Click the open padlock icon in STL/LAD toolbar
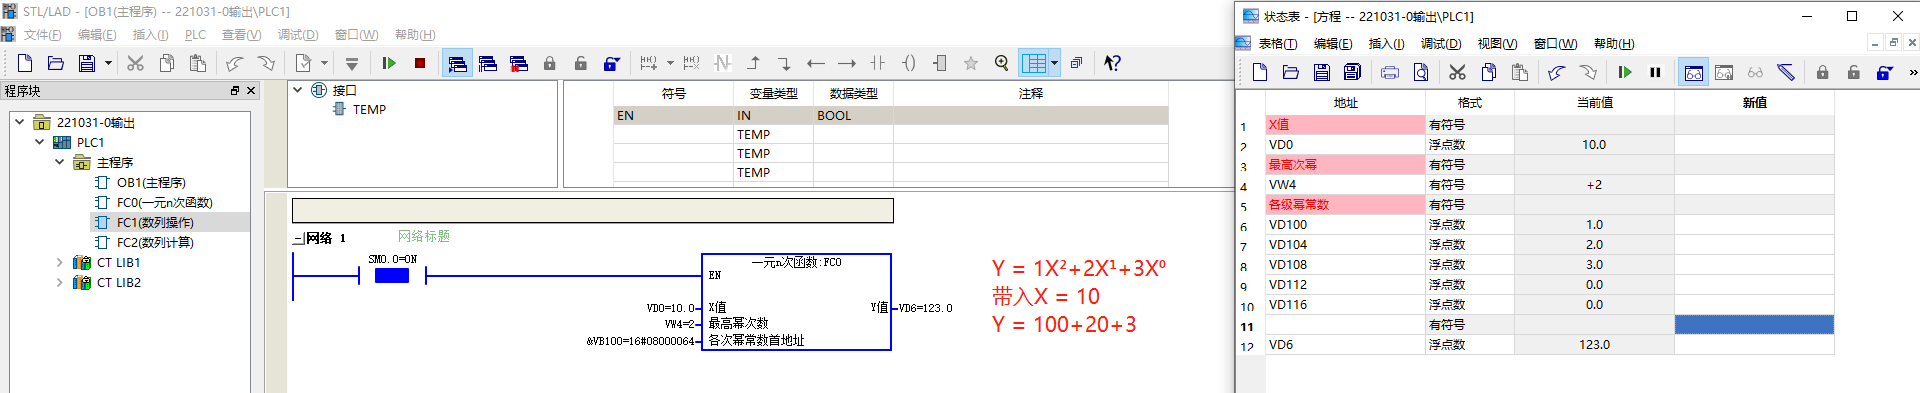The width and height of the screenshot is (1920, 393). [x=580, y=63]
